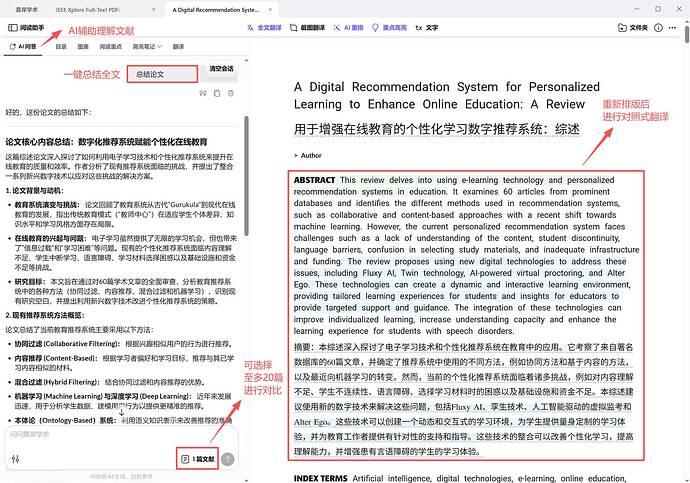The width and height of the screenshot is (690, 483).
Task: Click the send arrow button
Action: tap(228, 459)
